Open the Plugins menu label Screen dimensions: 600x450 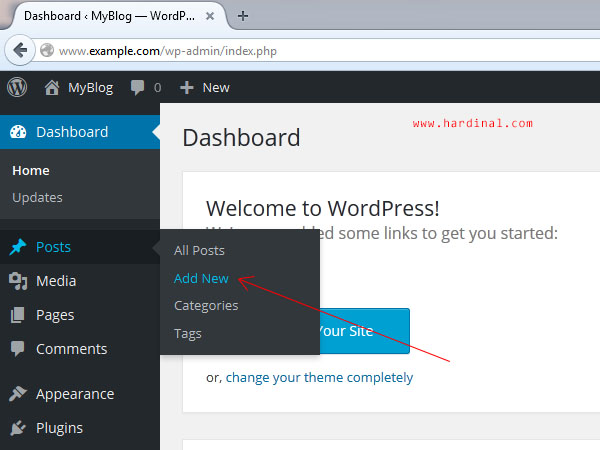[x=59, y=429]
